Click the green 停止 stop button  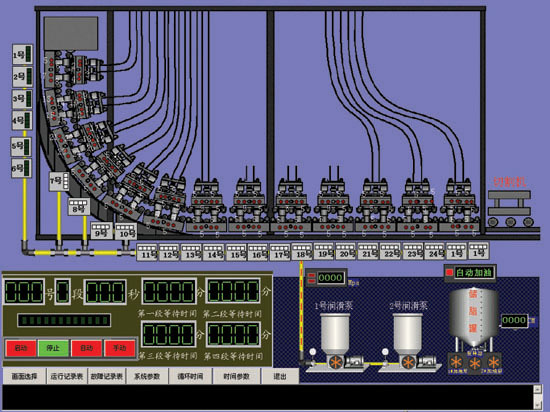pos(53,348)
